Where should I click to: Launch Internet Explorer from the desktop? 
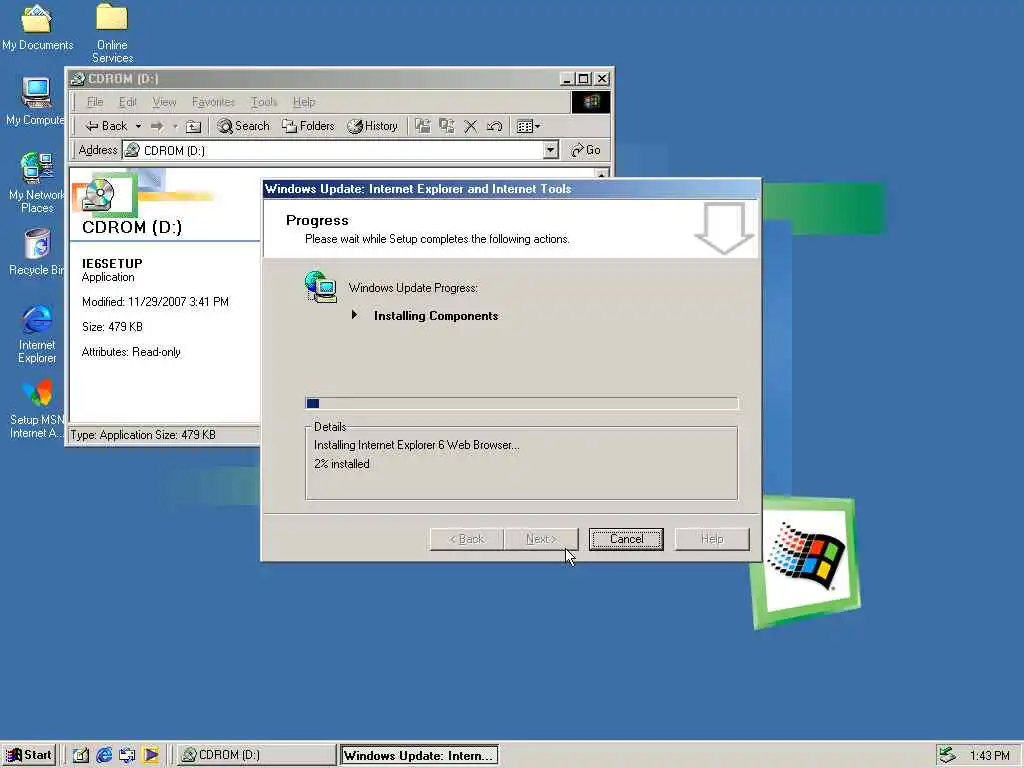click(37, 334)
